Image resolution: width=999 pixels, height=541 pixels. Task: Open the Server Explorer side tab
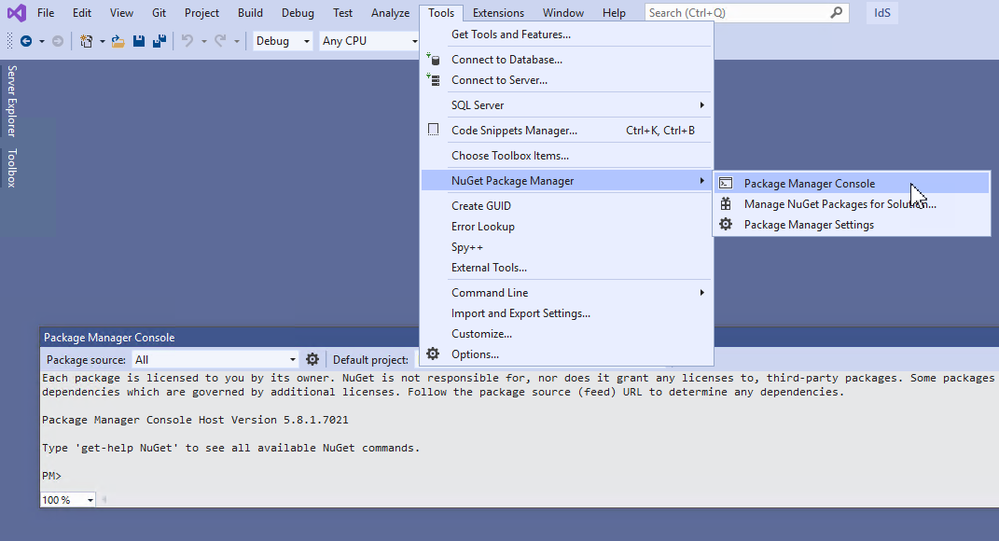[x=11, y=101]
